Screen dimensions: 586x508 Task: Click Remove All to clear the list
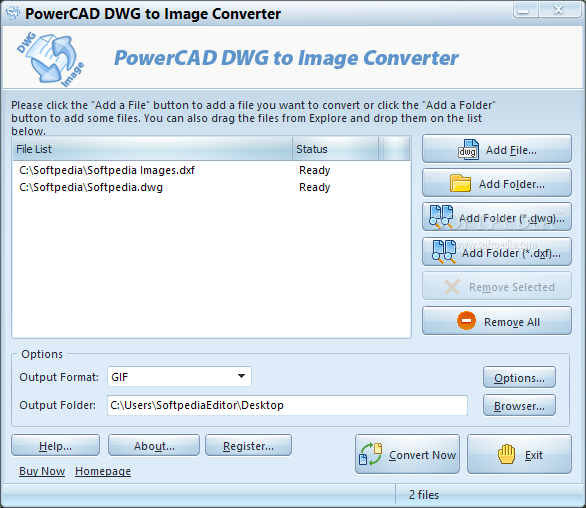497,321
